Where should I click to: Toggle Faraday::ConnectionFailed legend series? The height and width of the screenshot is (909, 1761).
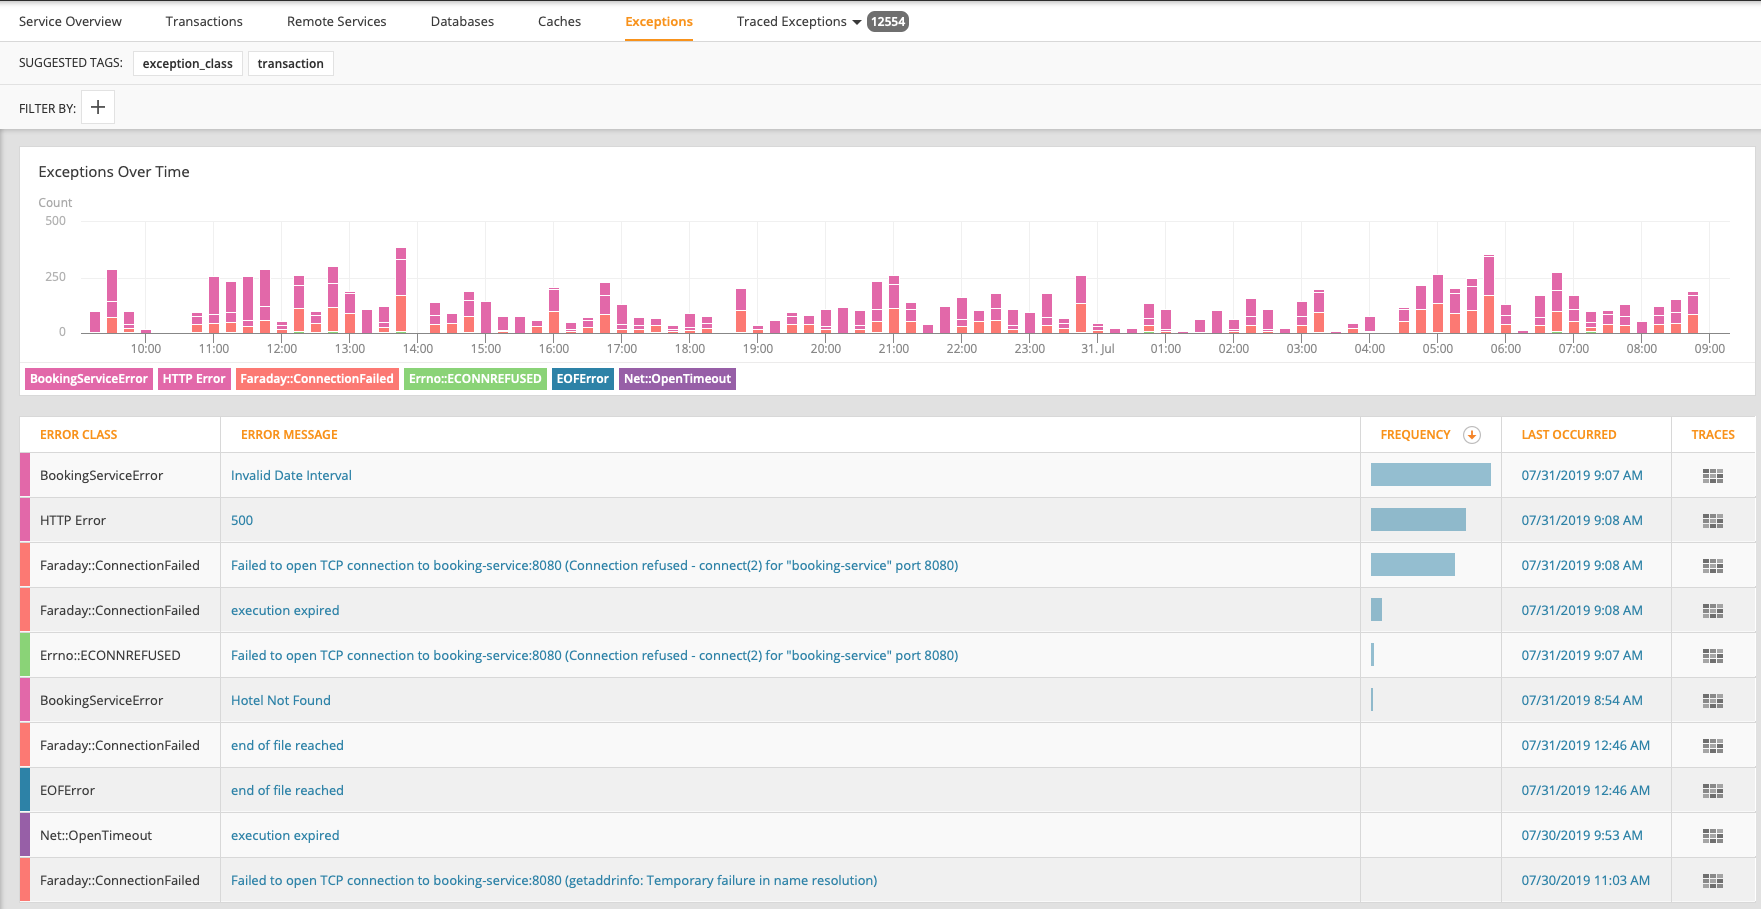coord(316,379)
